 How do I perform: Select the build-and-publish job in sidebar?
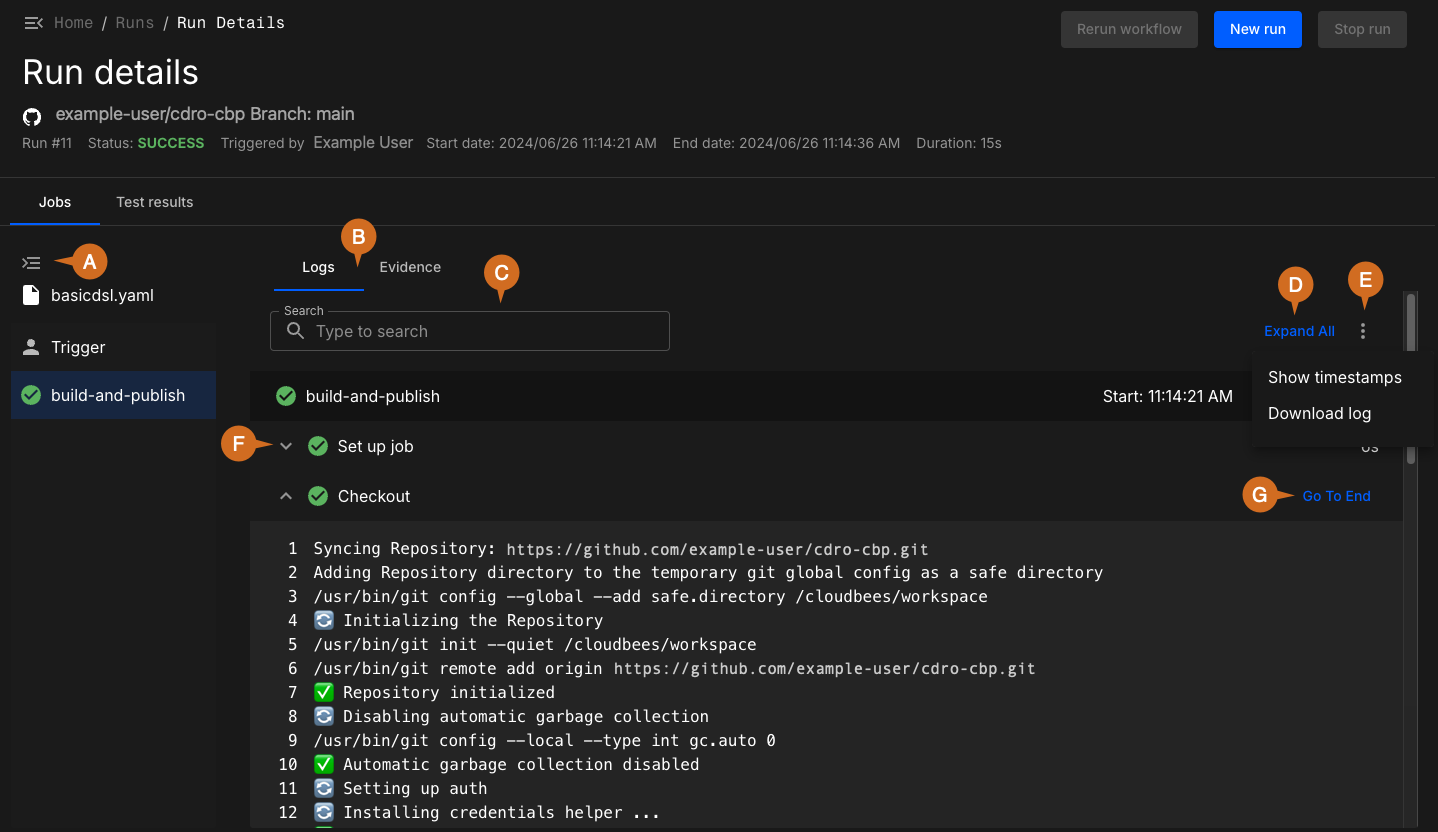(117, 395)
